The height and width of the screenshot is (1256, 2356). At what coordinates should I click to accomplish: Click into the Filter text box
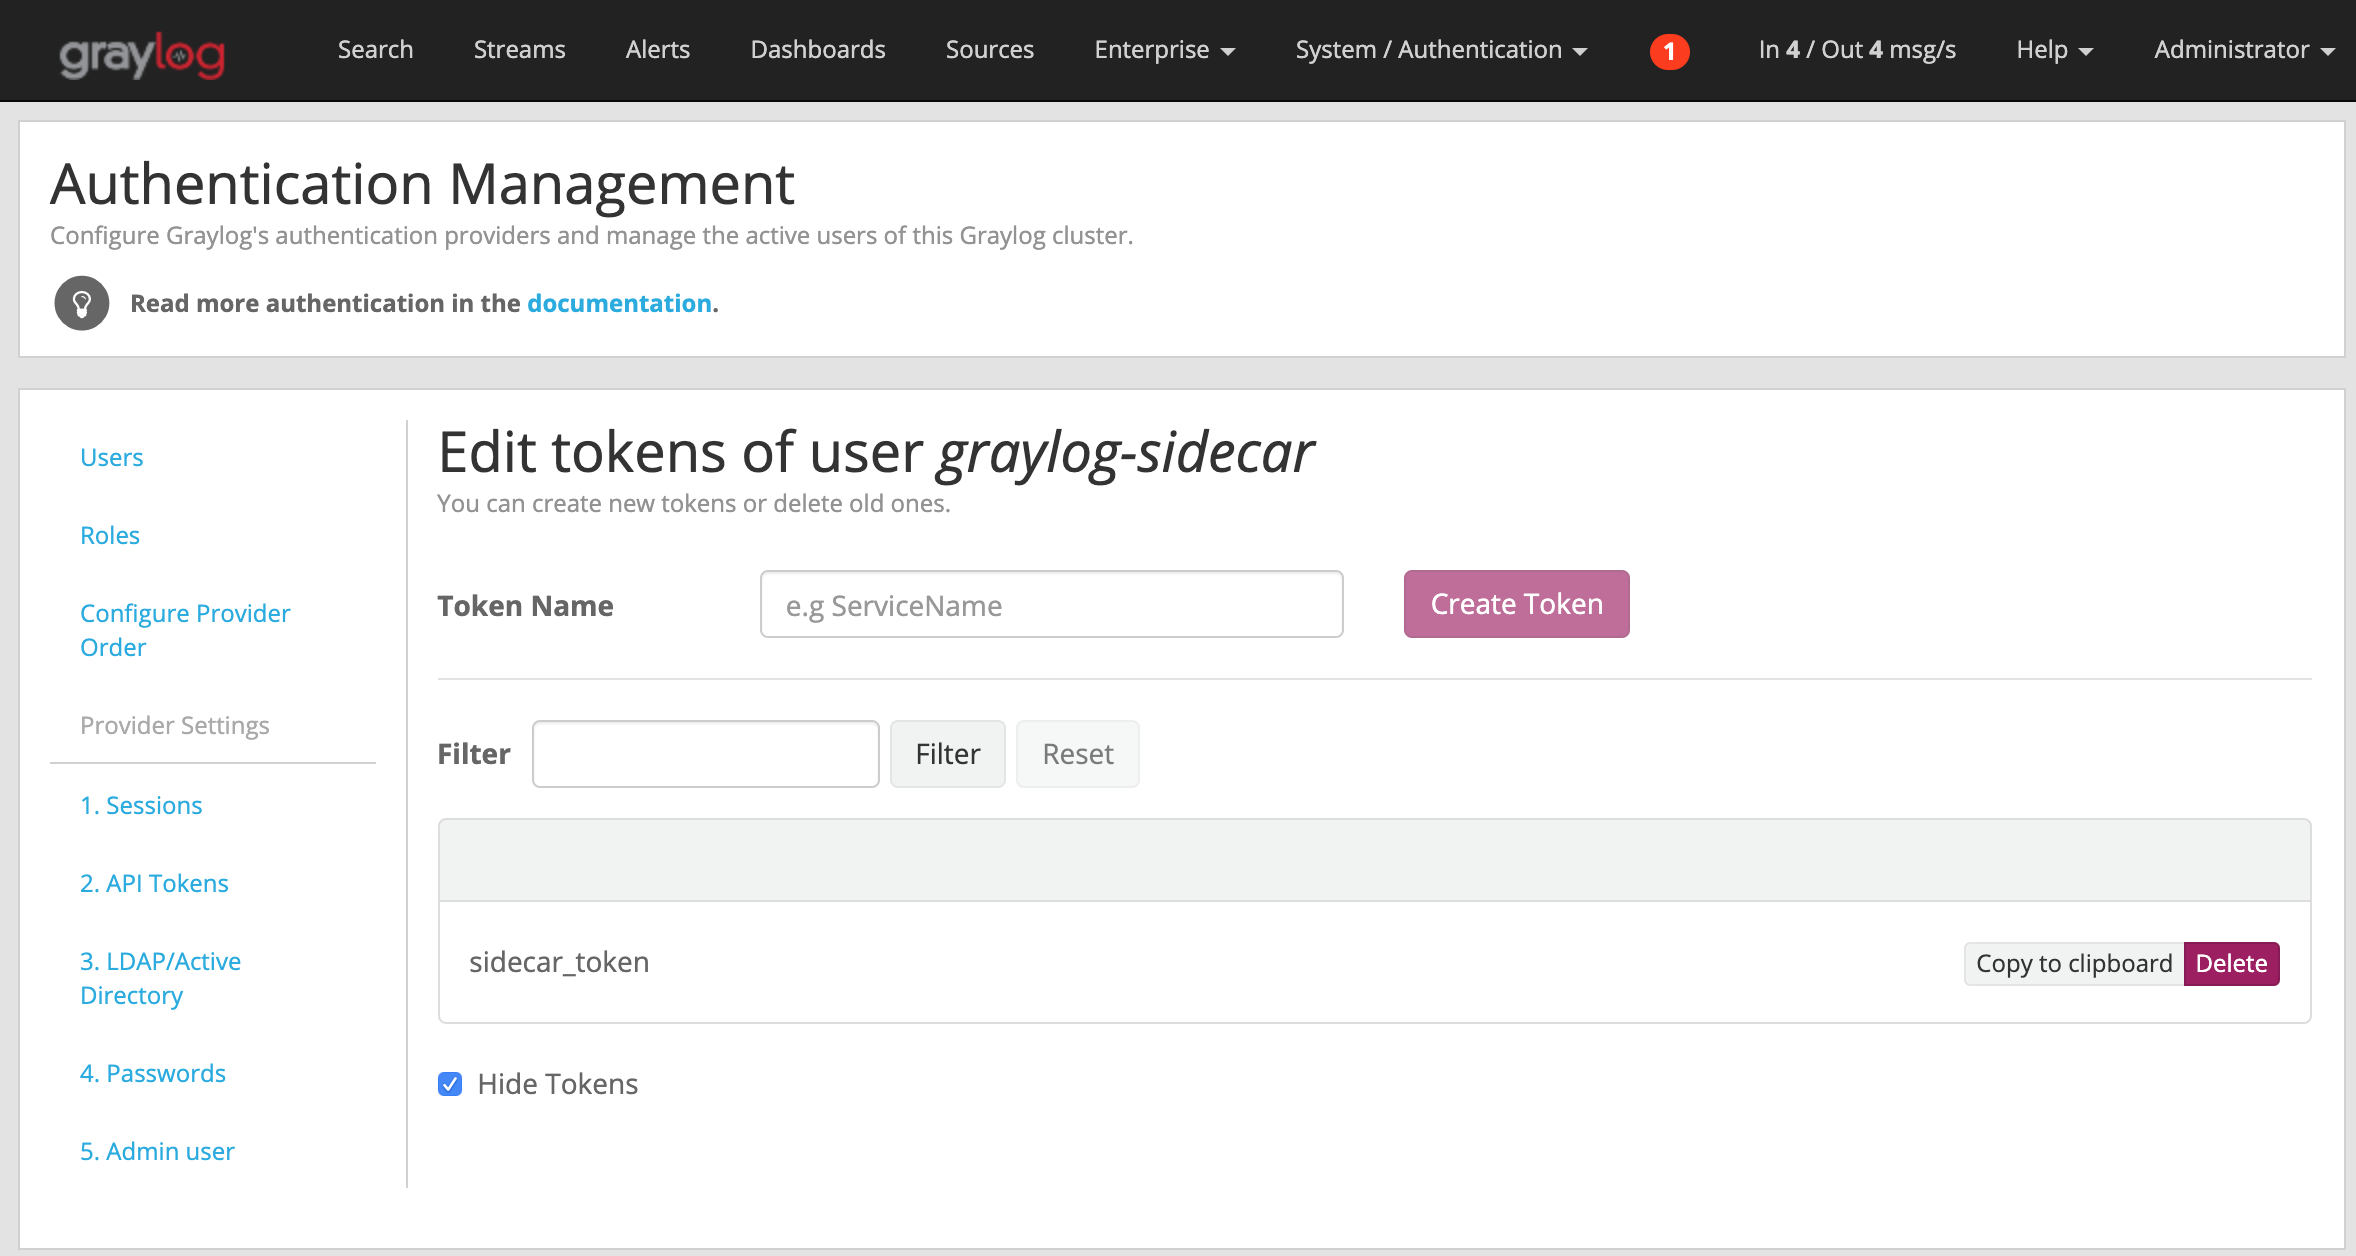(705, 754)
